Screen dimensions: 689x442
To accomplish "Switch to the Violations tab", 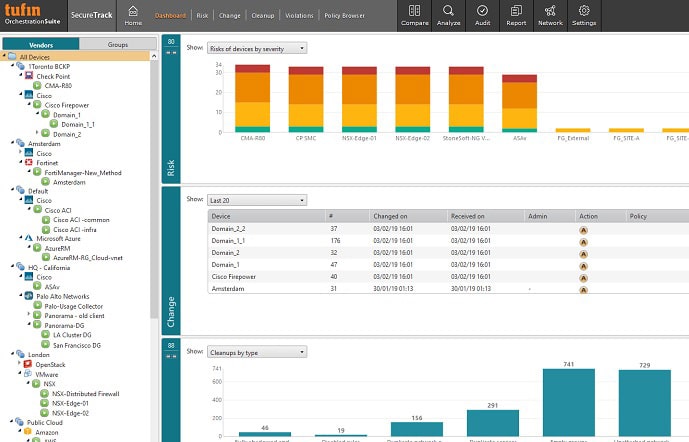I will pyautogui.click(x=299, y=15).
